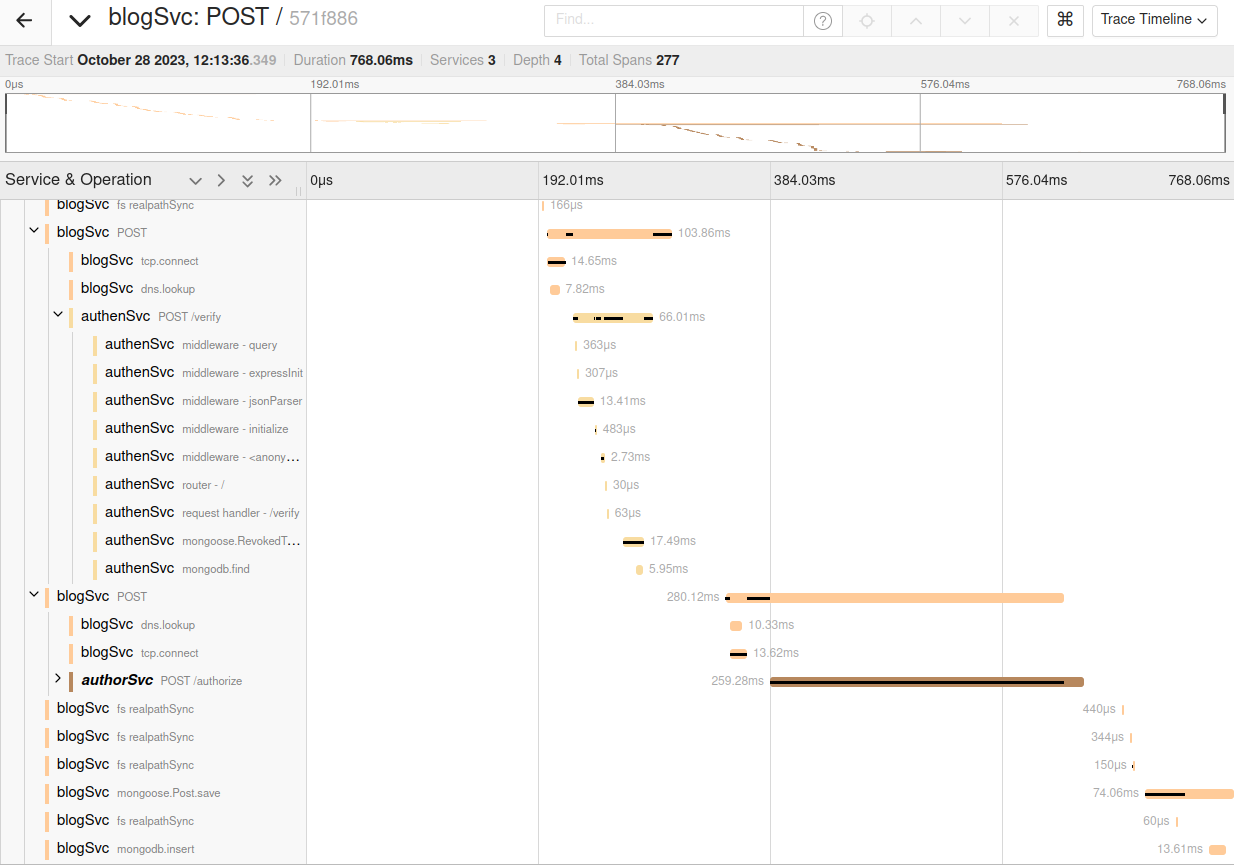Click the Duration 768.06ms header text
Viewport: 1234px width, 865px height.
point(353,60)
